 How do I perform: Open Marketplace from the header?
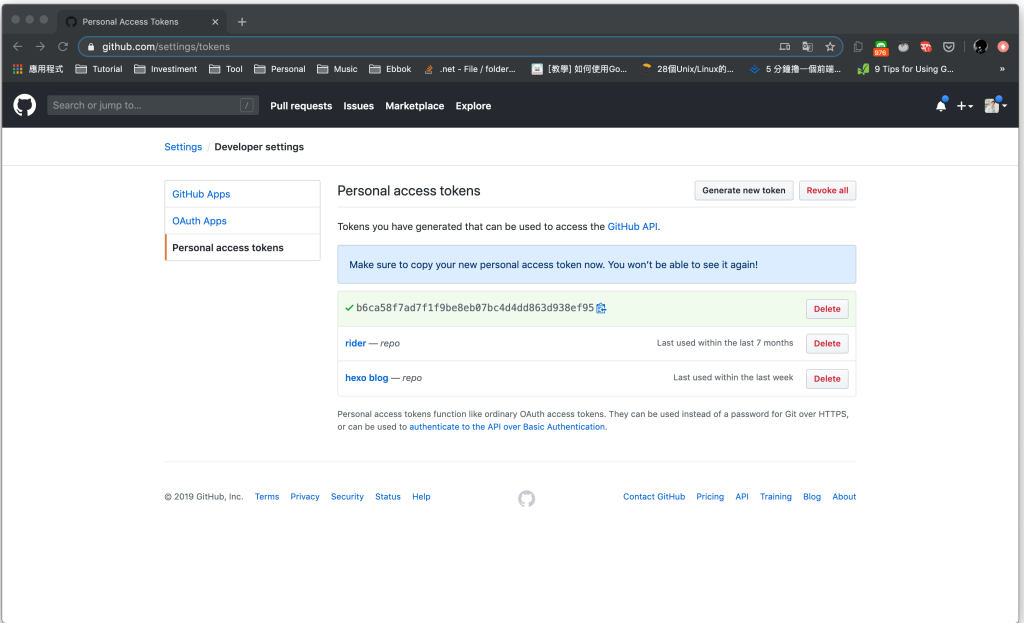(415, 106)
